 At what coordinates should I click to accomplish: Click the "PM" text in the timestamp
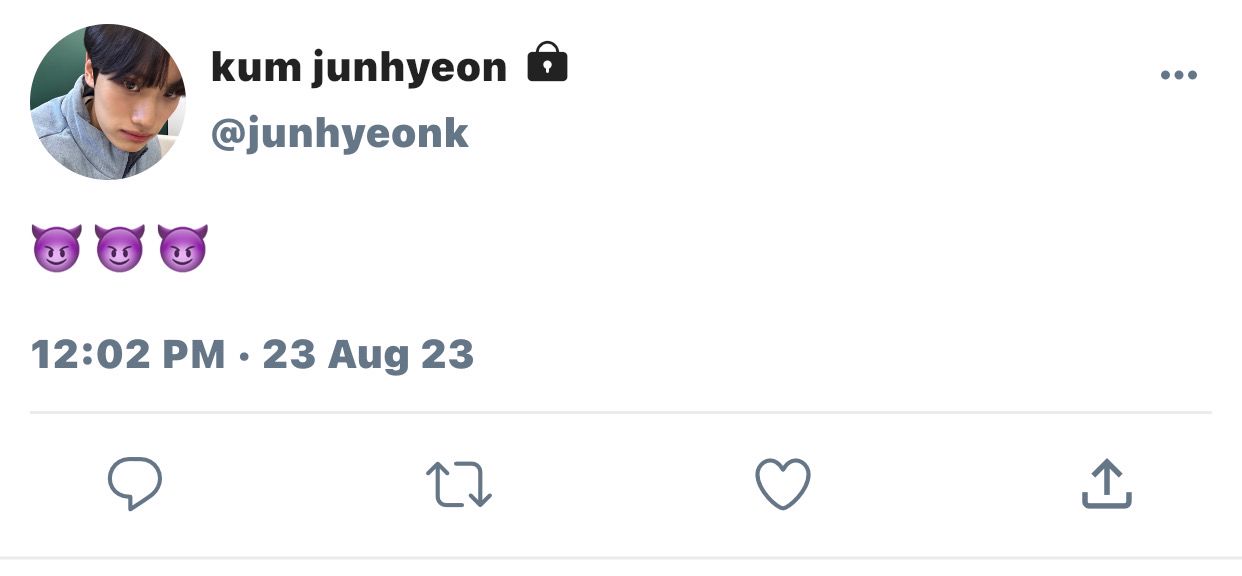[193, 355]
